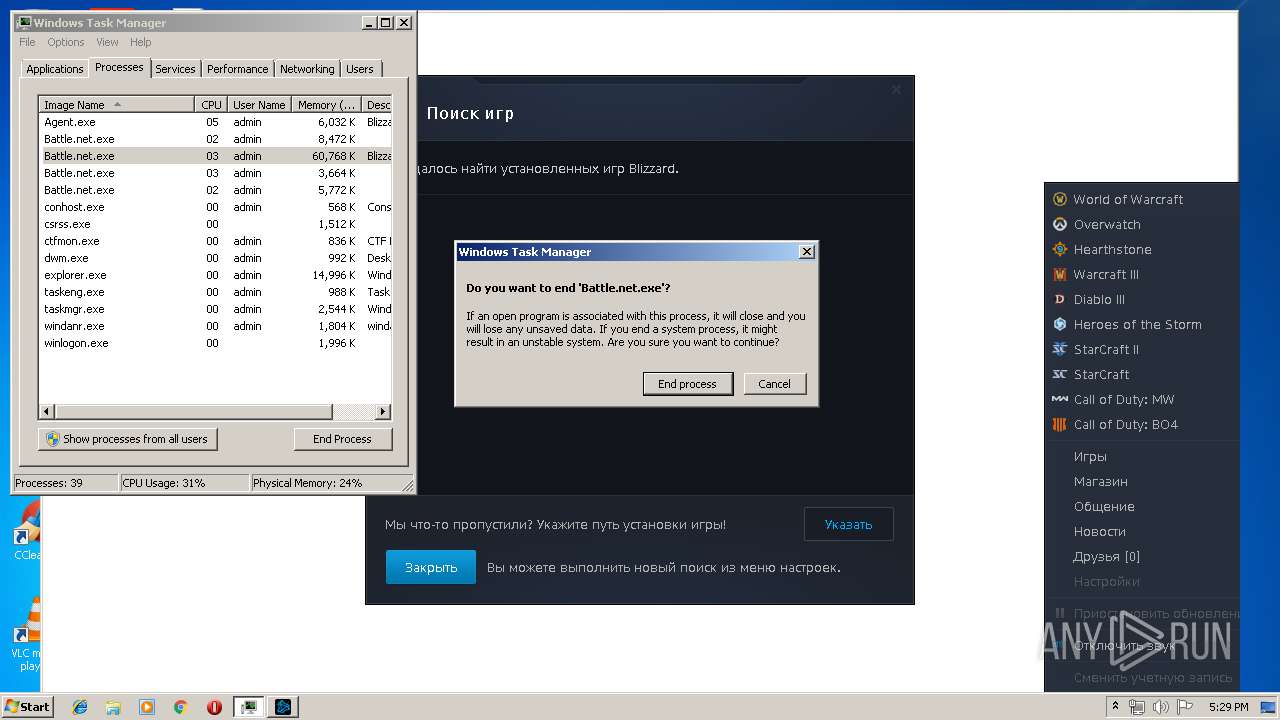Open Opera browser from taskbar

coord(214,707)
